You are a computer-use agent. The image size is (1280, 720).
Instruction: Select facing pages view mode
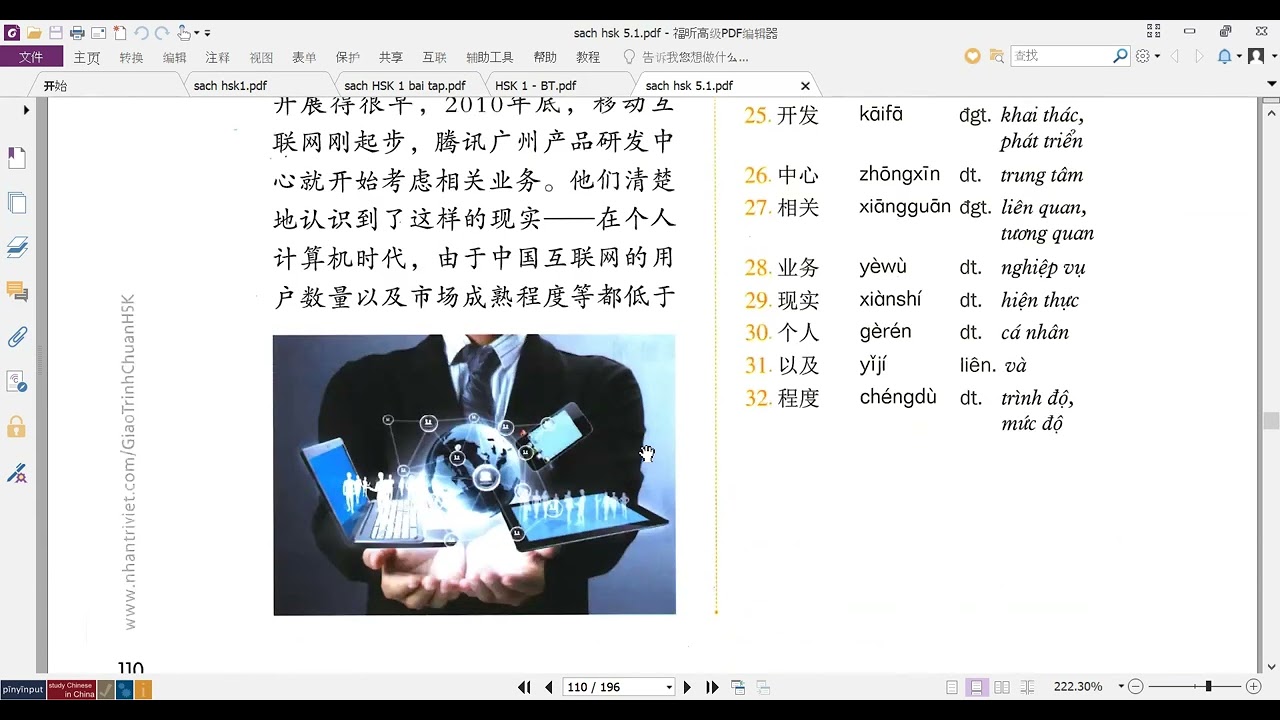pos(1002,687)
